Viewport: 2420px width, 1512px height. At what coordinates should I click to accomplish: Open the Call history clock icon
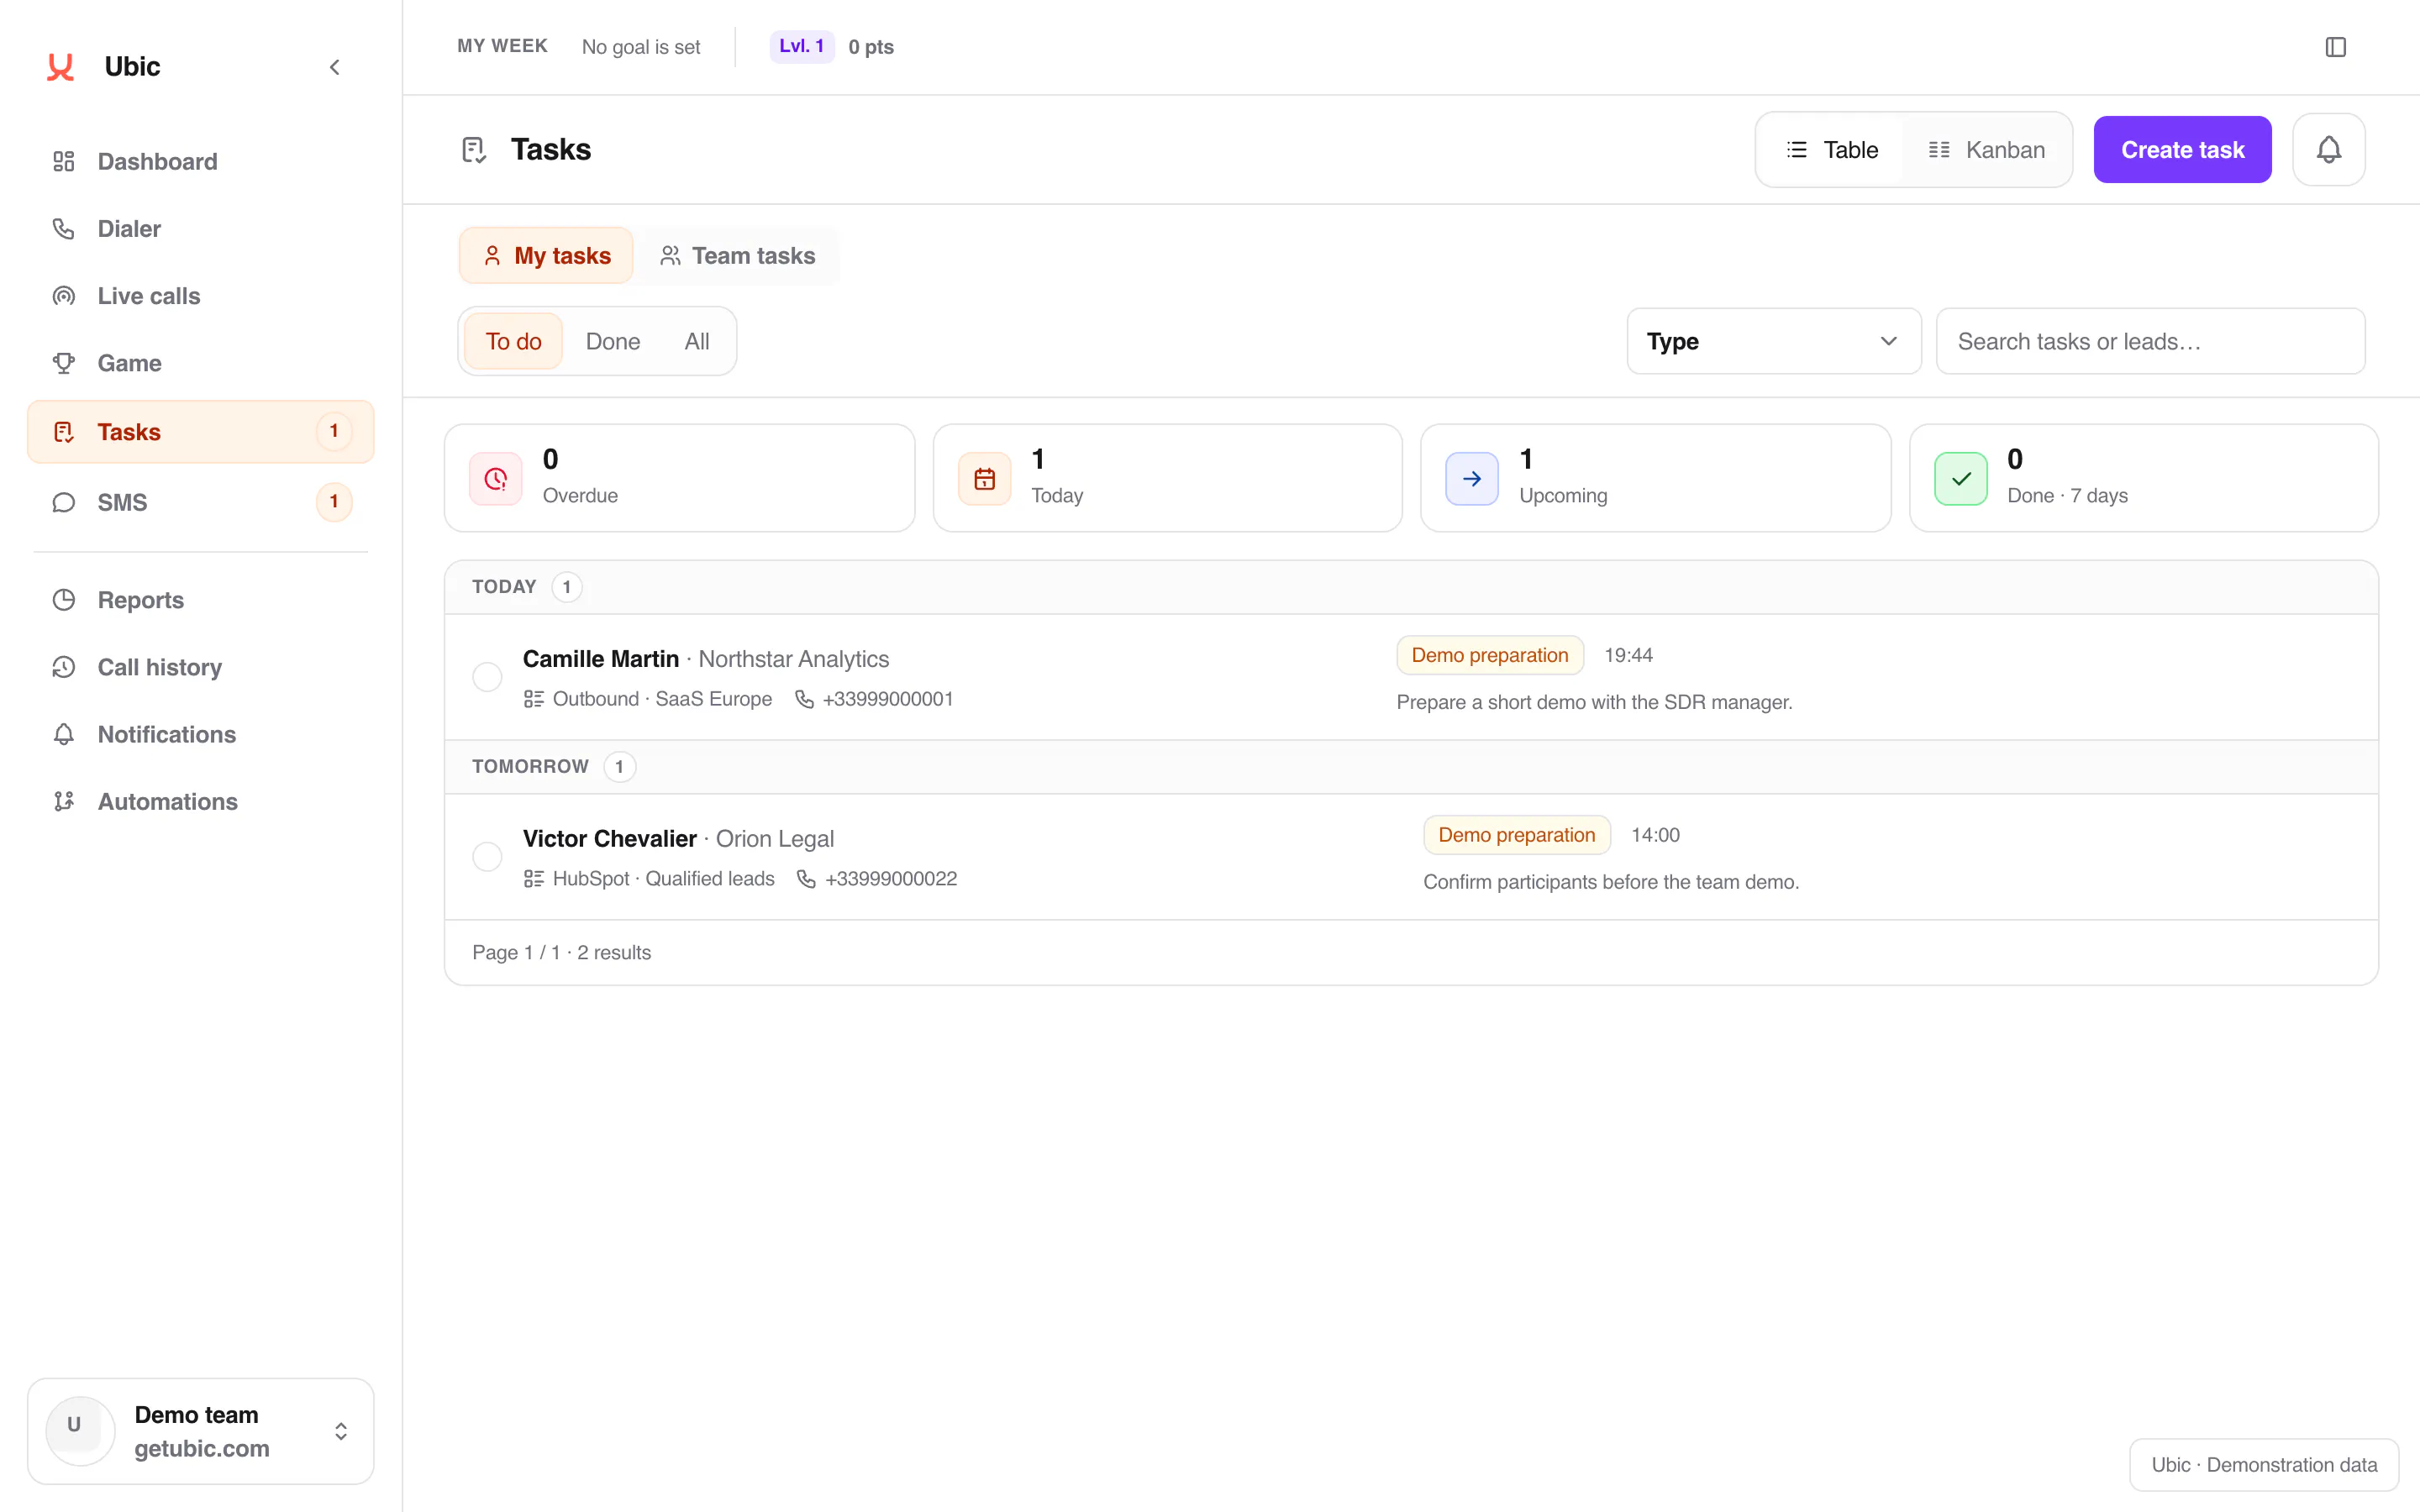pyautogui.click(x=64, y=666)
